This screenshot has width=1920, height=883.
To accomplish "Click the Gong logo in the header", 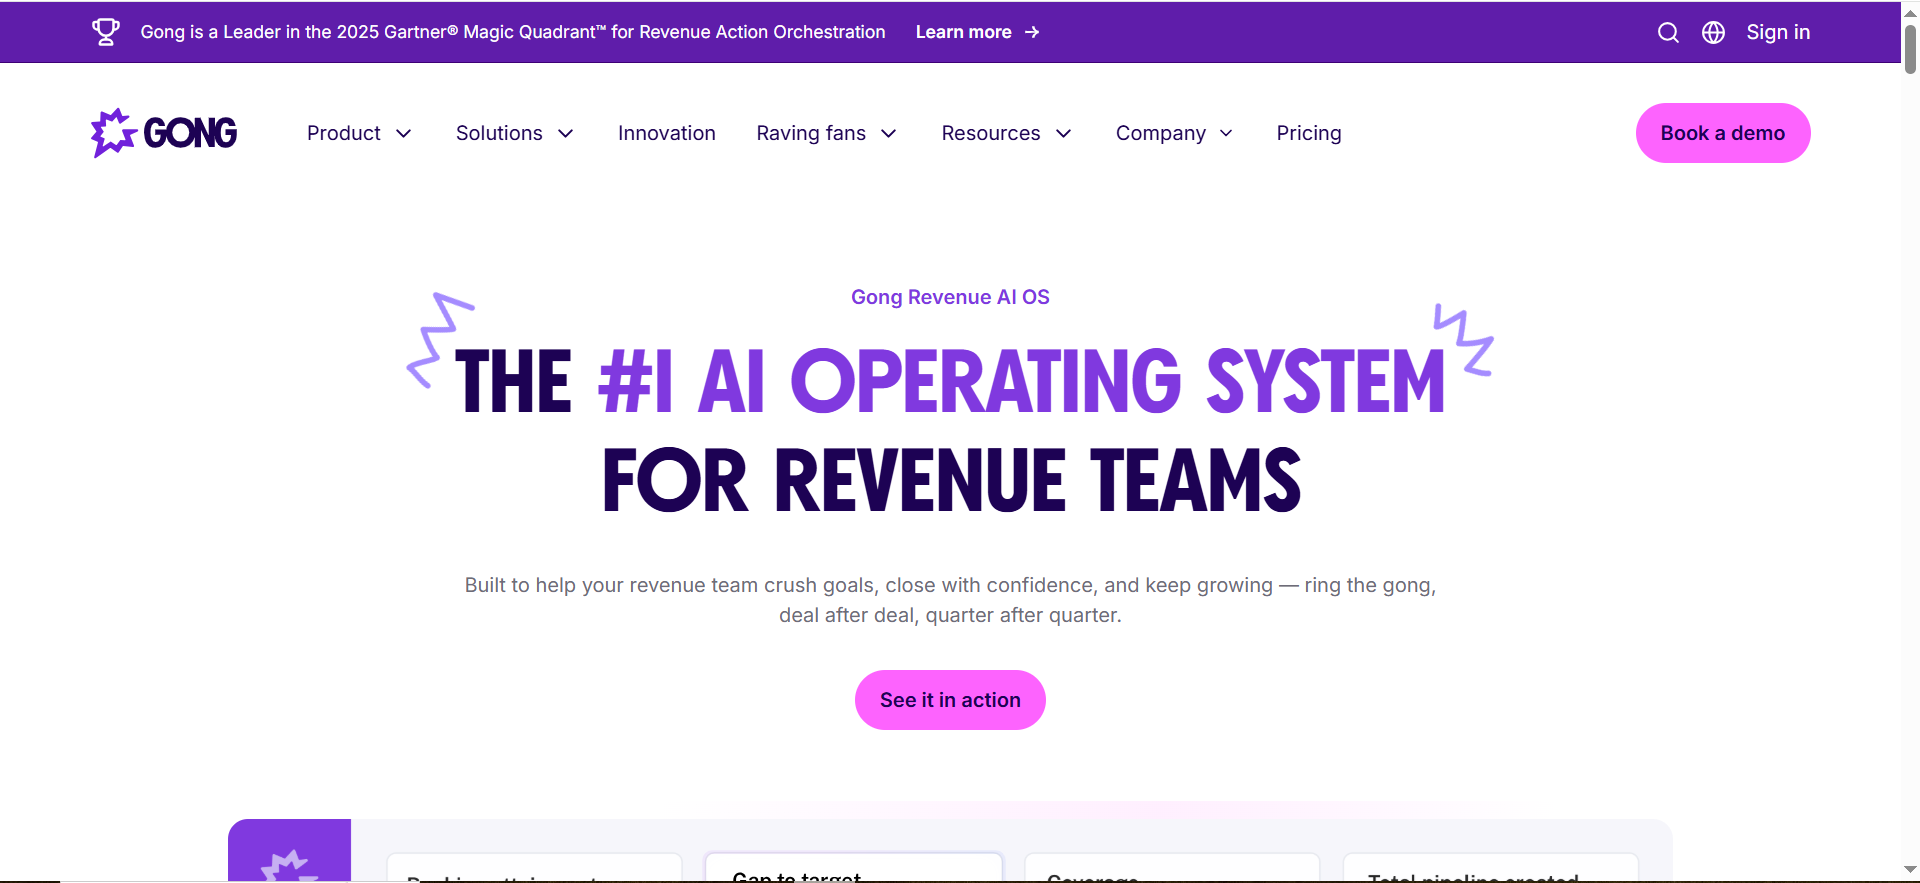I will point(164,133).
